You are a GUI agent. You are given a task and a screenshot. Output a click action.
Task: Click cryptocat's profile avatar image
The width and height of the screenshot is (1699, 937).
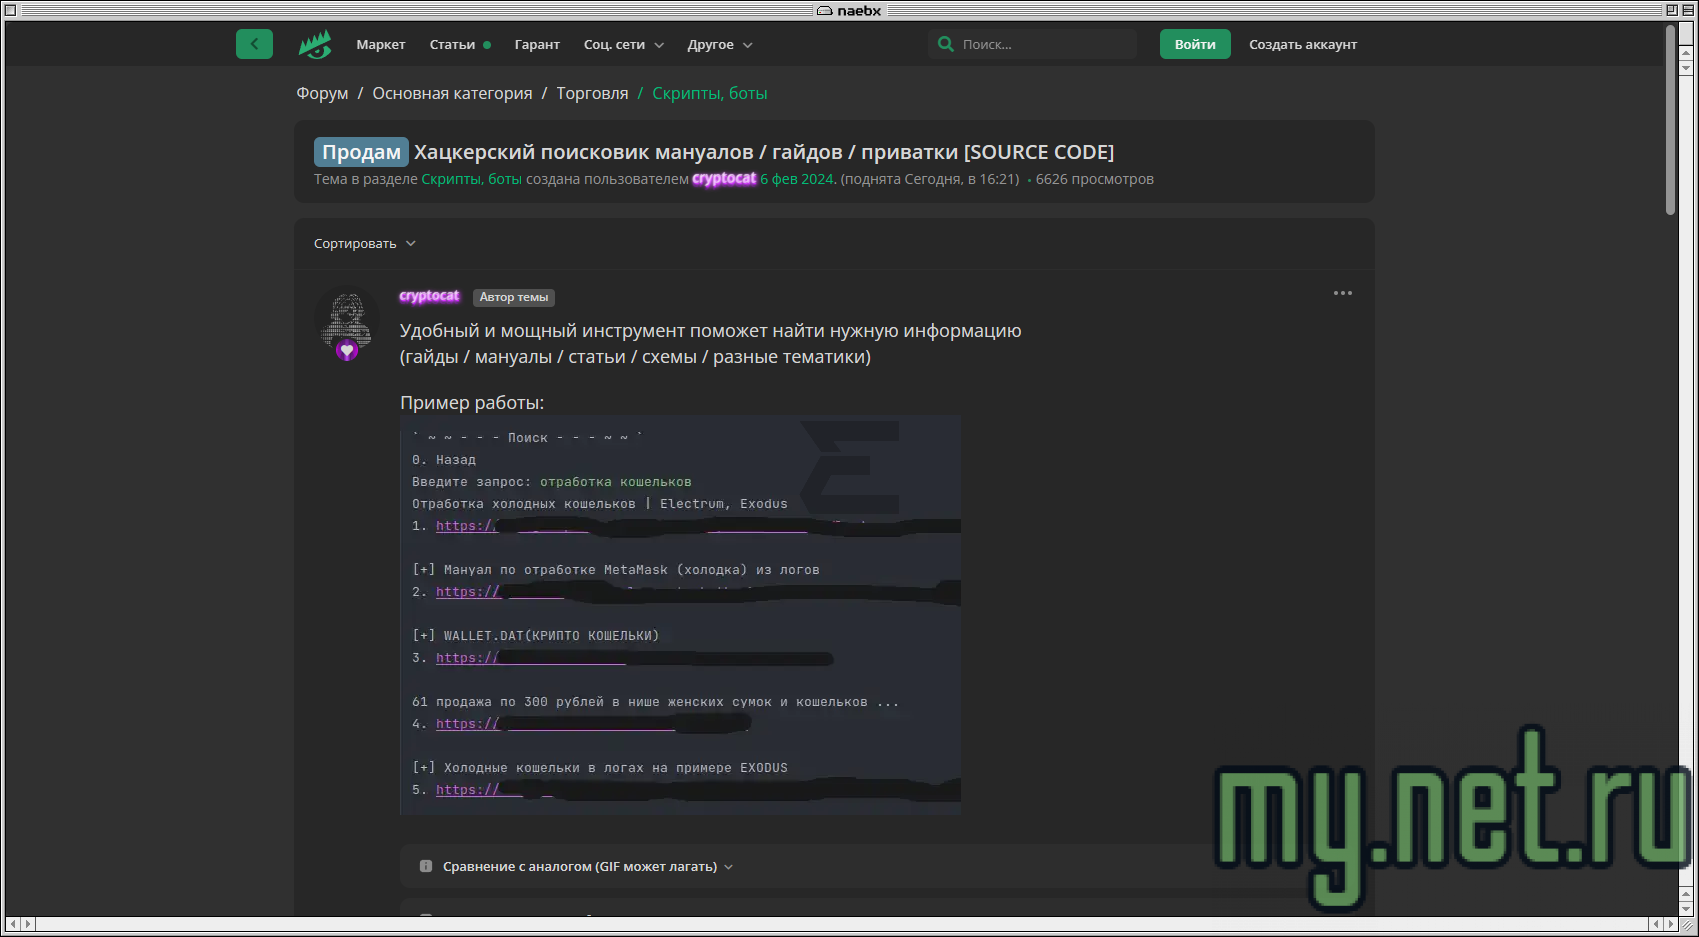[x=347, y=316]
